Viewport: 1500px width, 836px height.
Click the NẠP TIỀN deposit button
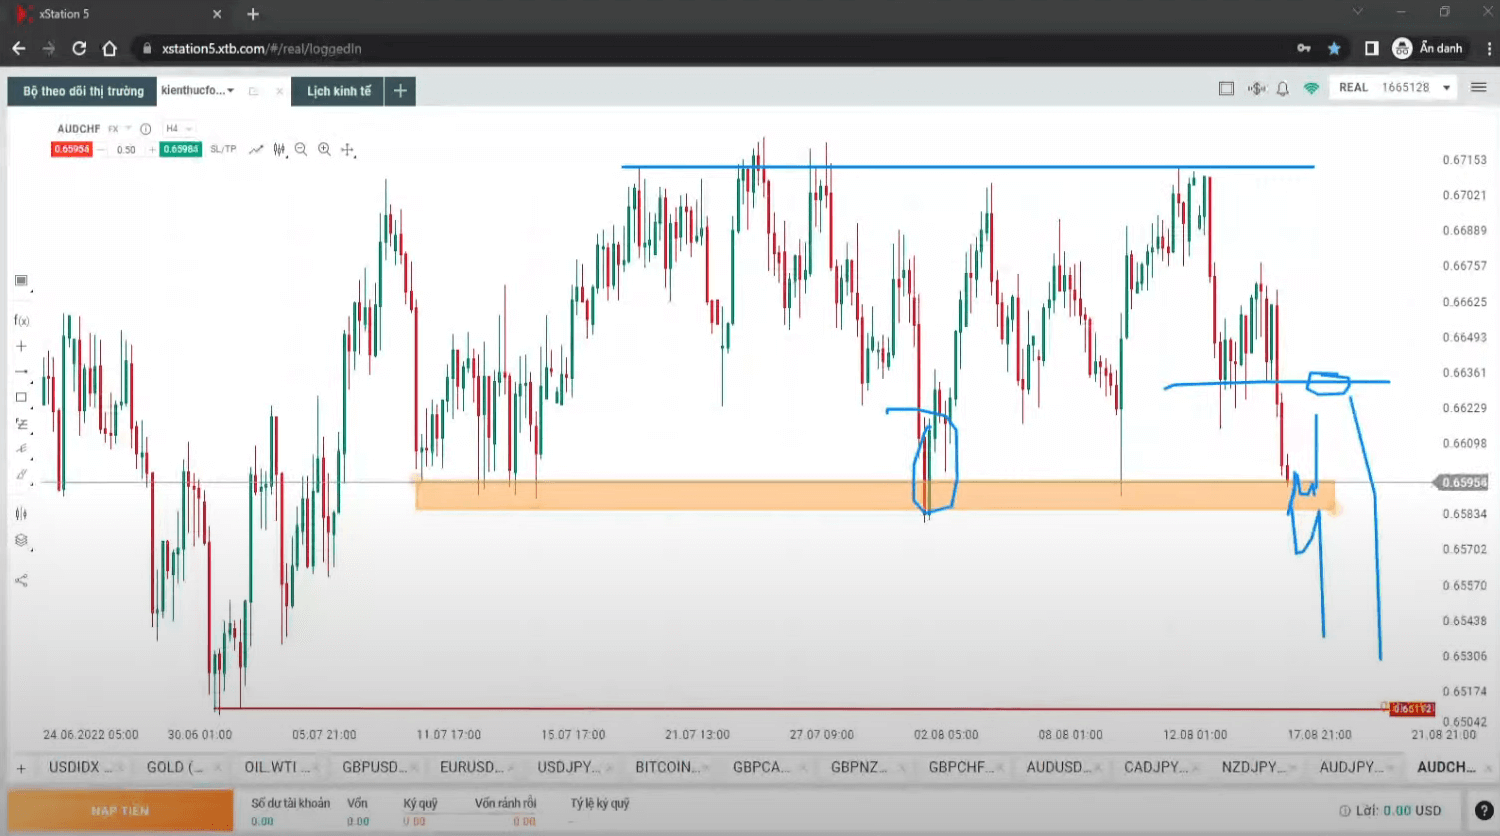tap(120, 810)
